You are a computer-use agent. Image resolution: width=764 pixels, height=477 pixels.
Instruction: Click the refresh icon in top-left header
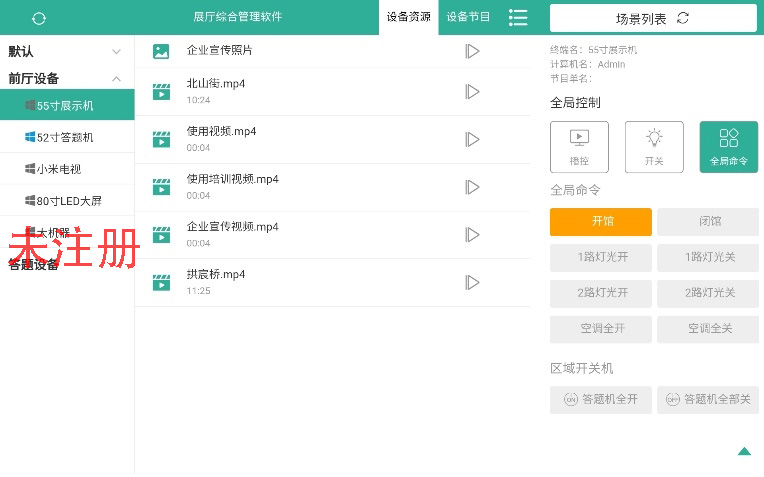coord(39,19)
